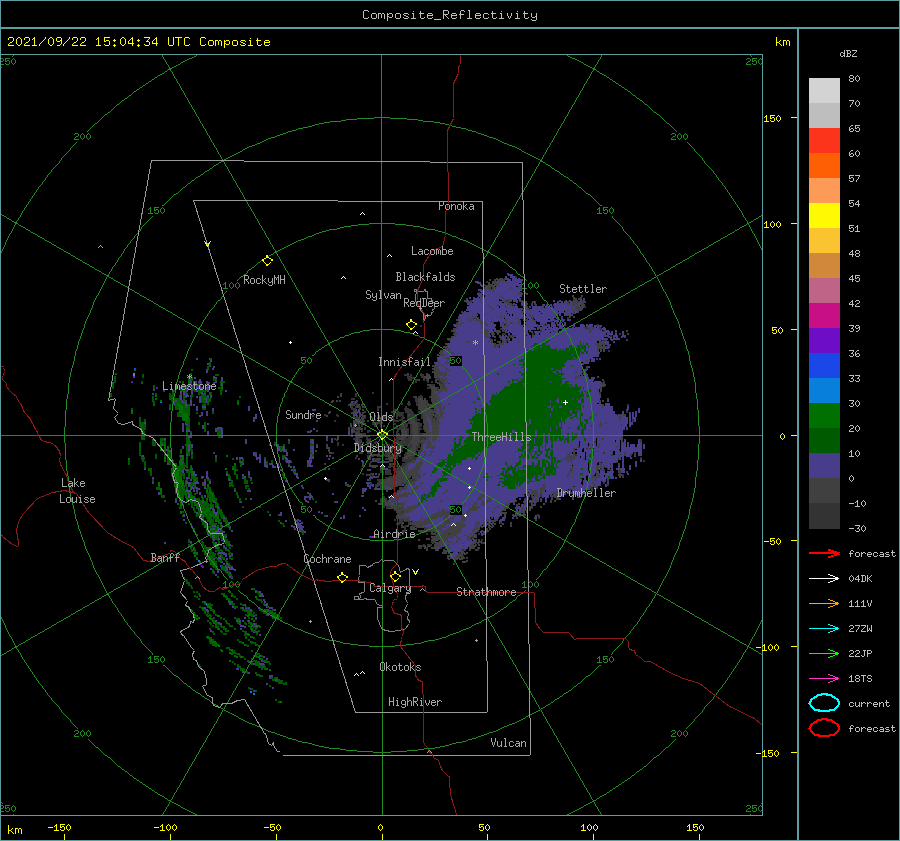Click the Calgary city label

(390, 588)
